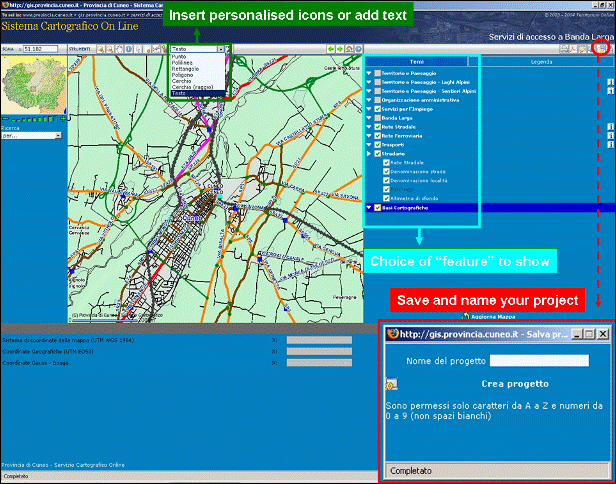Click Nome del progetto text field
This screenshot has width=616, height=484.
click(x=539, y=361)
